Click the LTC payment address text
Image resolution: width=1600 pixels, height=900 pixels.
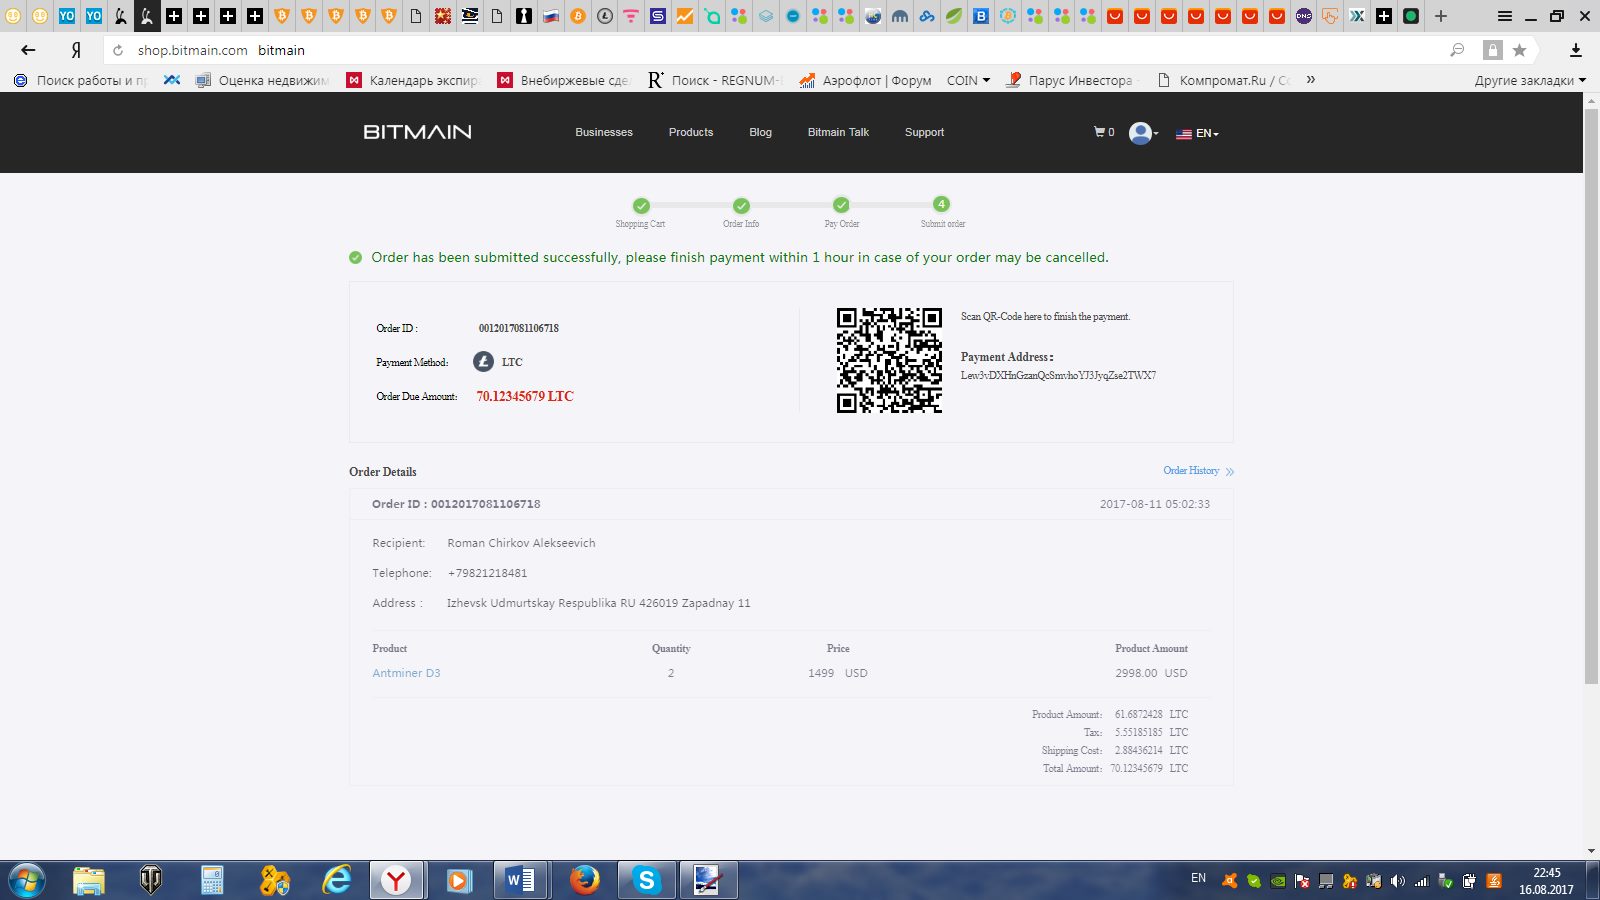point(1058,375)
